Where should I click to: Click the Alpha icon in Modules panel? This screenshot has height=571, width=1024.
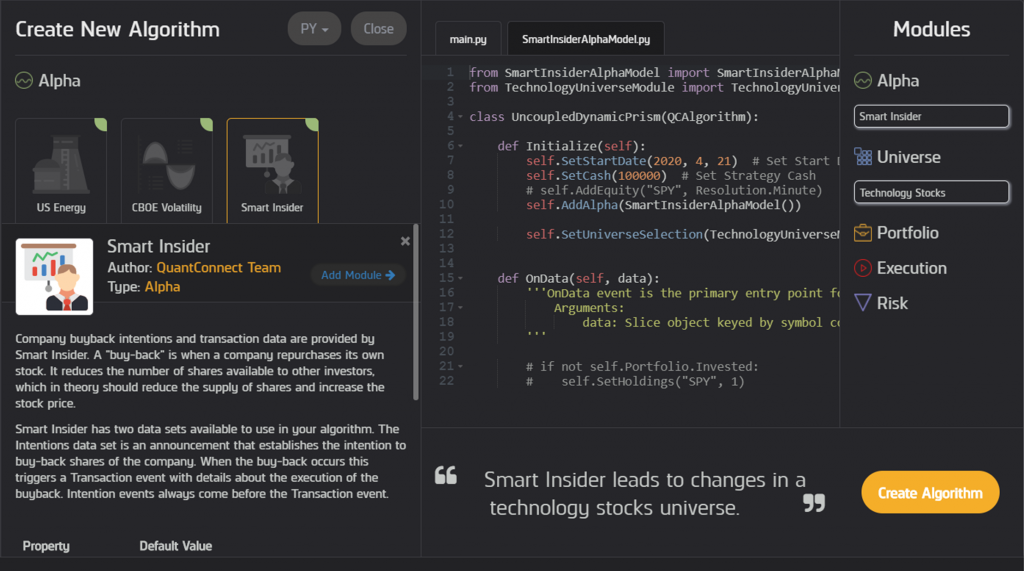point(863,80)
